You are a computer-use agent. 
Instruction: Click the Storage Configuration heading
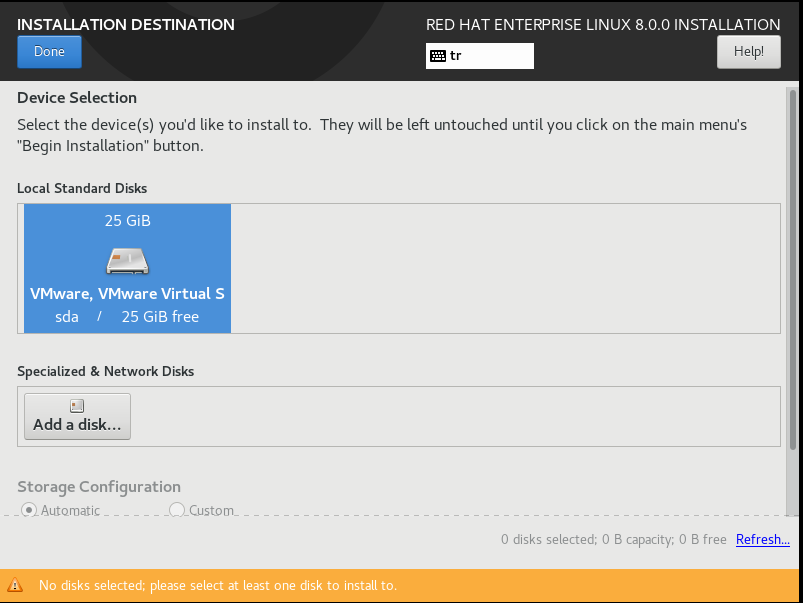[99, 487]
